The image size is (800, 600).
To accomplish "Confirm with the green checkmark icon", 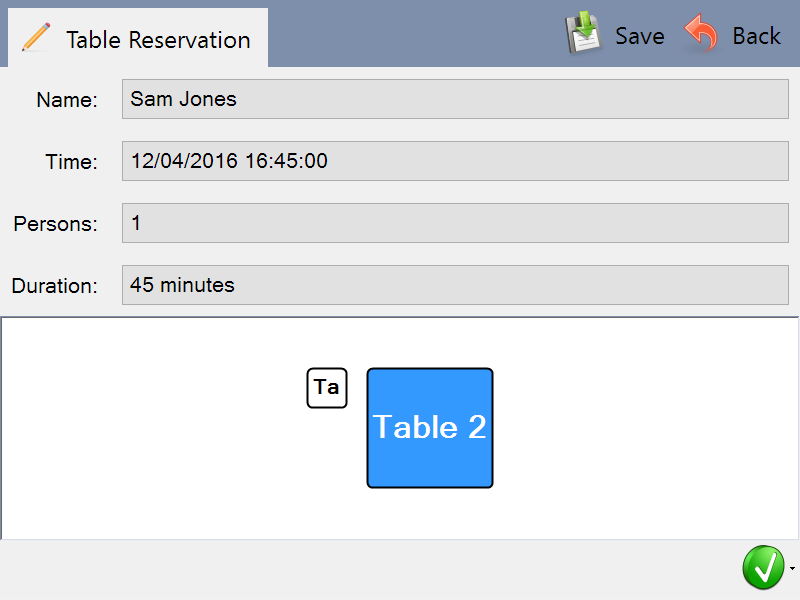I will click(762, 567).
